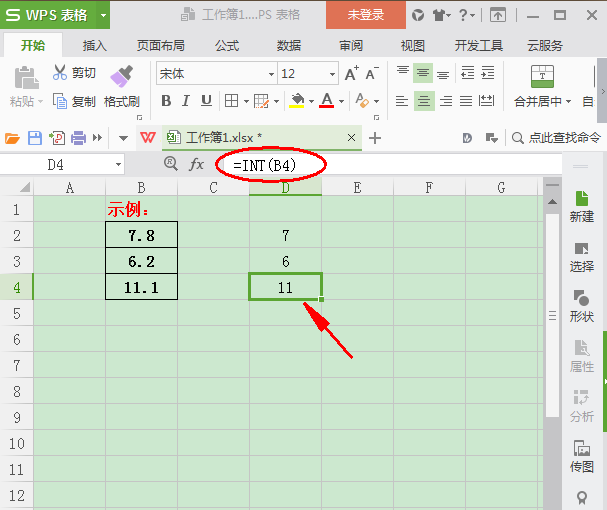Open the 形状 shapes panel in sidebar

click(581, 305)
